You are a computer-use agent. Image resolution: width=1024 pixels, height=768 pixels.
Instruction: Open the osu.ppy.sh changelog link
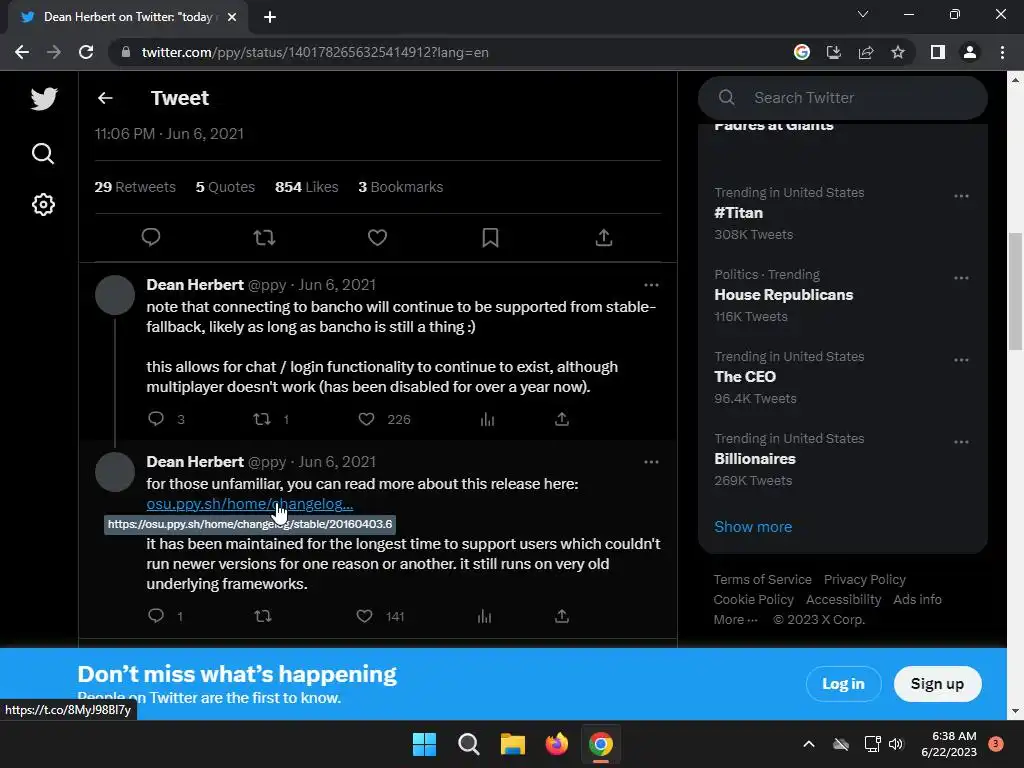coord(249,504)
